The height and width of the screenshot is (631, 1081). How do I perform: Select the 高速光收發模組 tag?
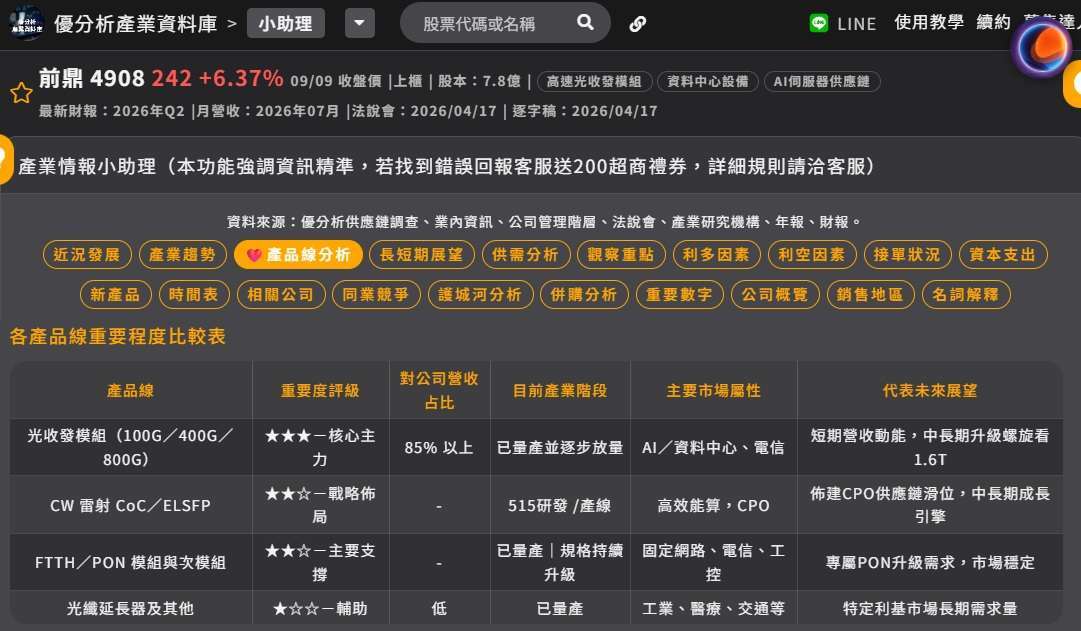[594, 81]
